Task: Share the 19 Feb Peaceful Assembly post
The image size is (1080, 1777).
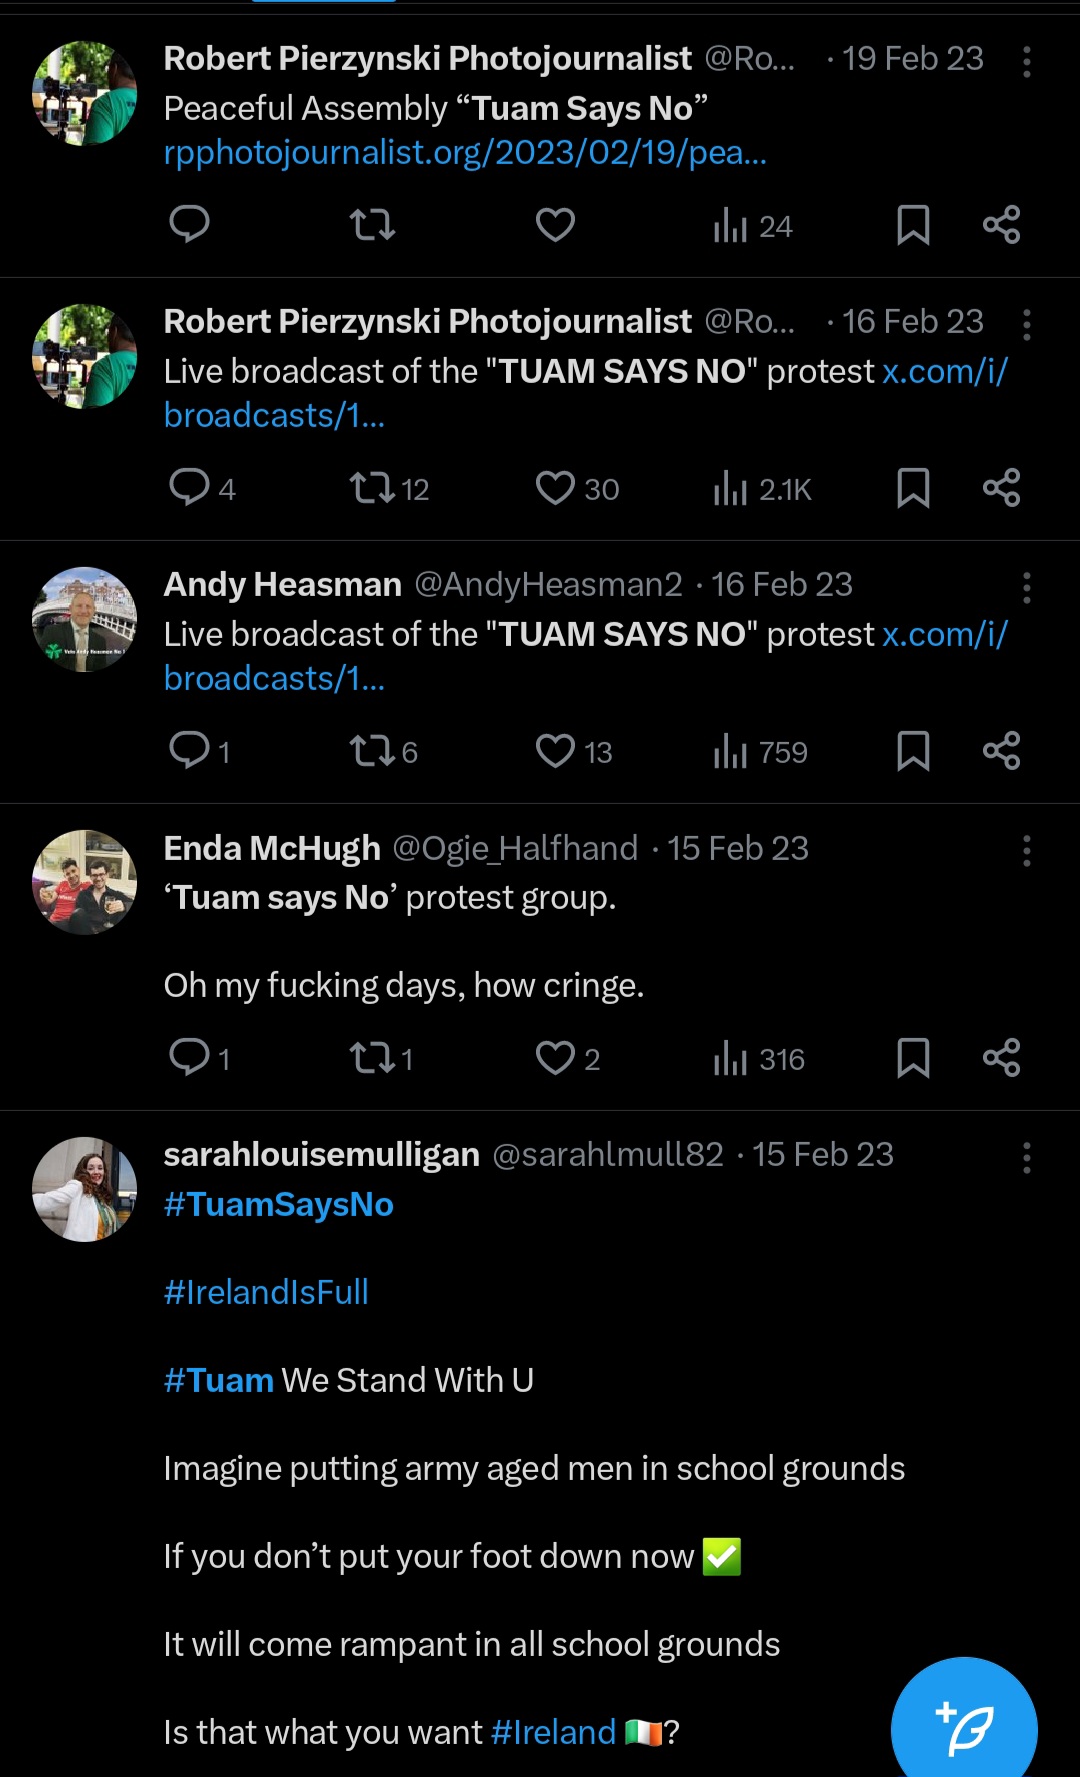Action: pyautogui.click(x=1001, y=225)
